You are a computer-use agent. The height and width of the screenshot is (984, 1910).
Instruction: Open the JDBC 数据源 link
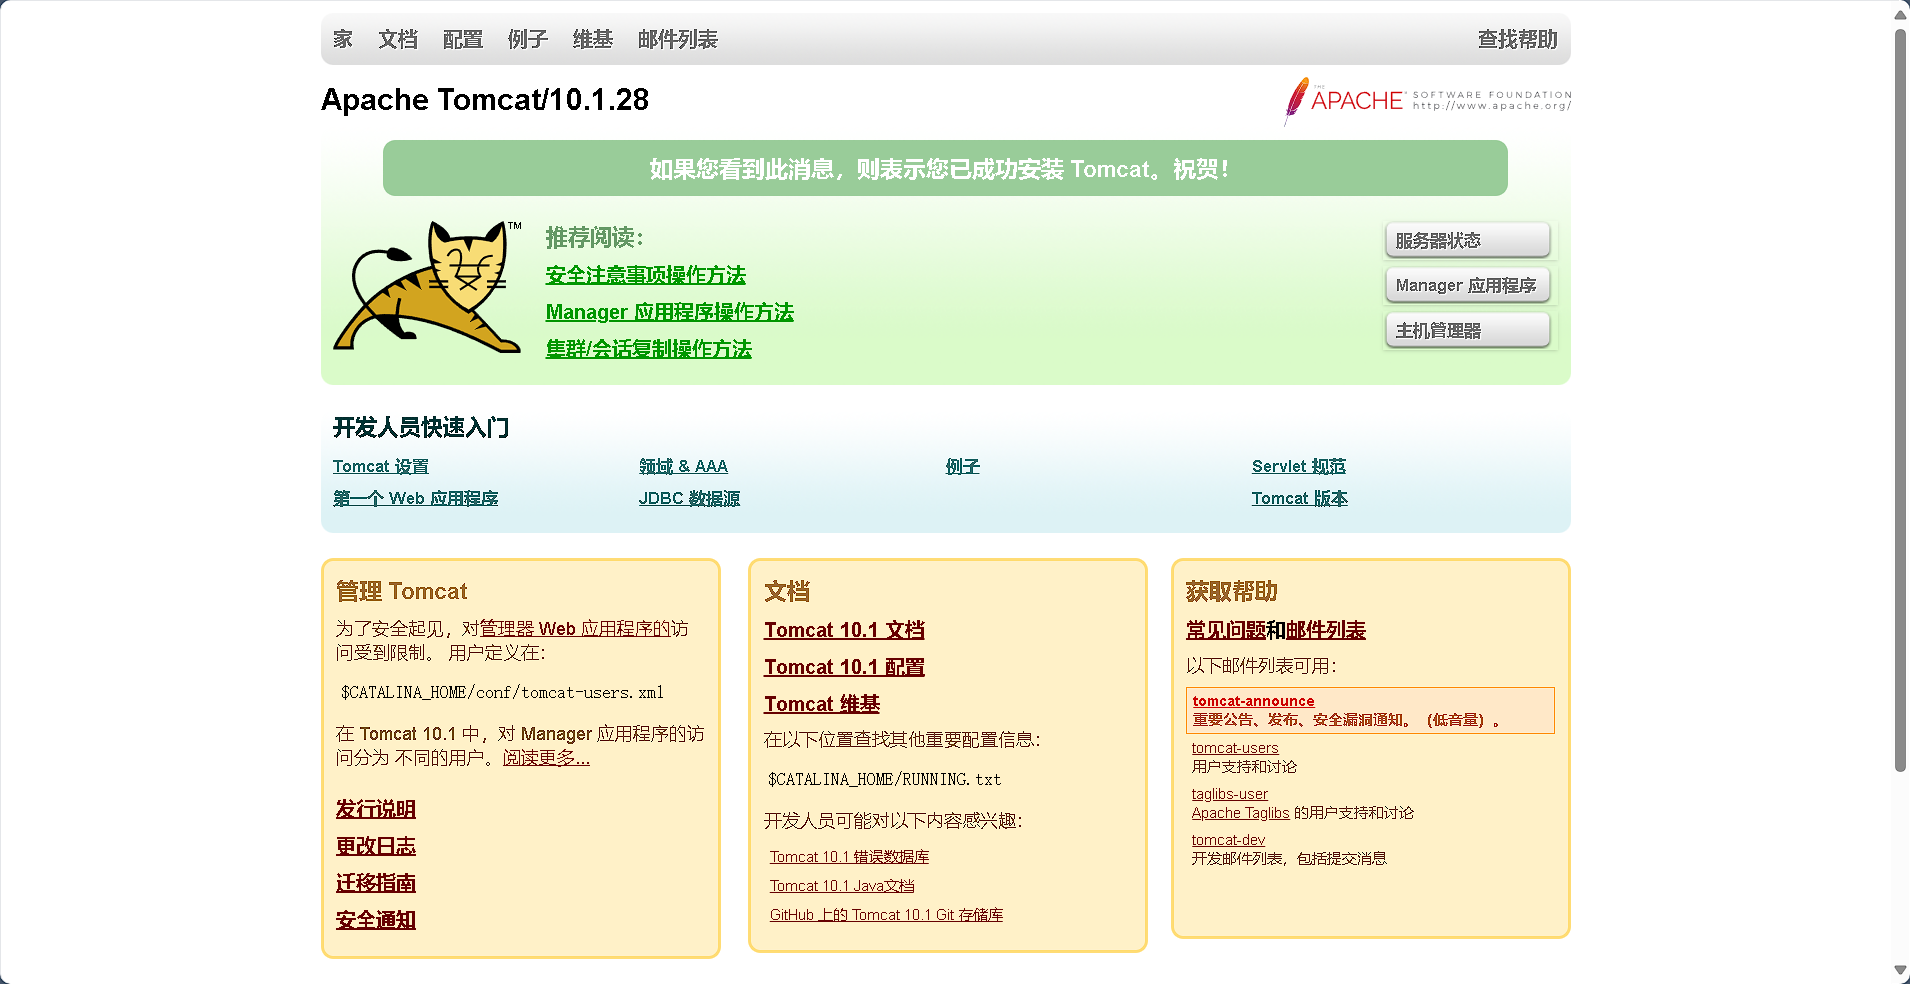coord(689,498)
